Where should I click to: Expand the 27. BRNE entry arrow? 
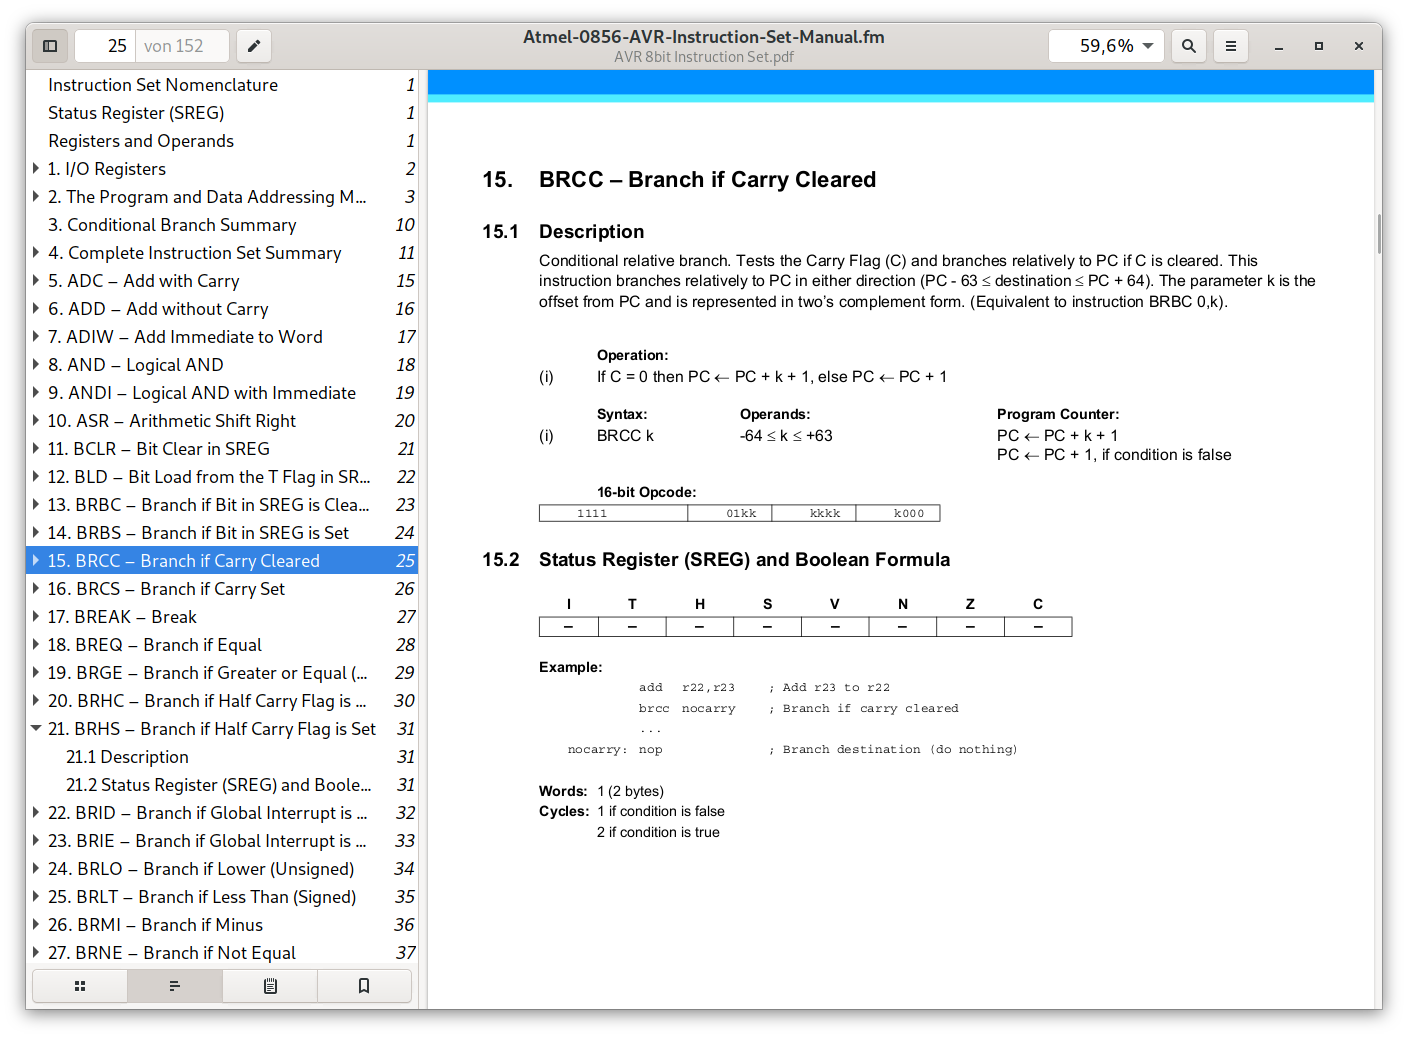(x=37, y=952)
